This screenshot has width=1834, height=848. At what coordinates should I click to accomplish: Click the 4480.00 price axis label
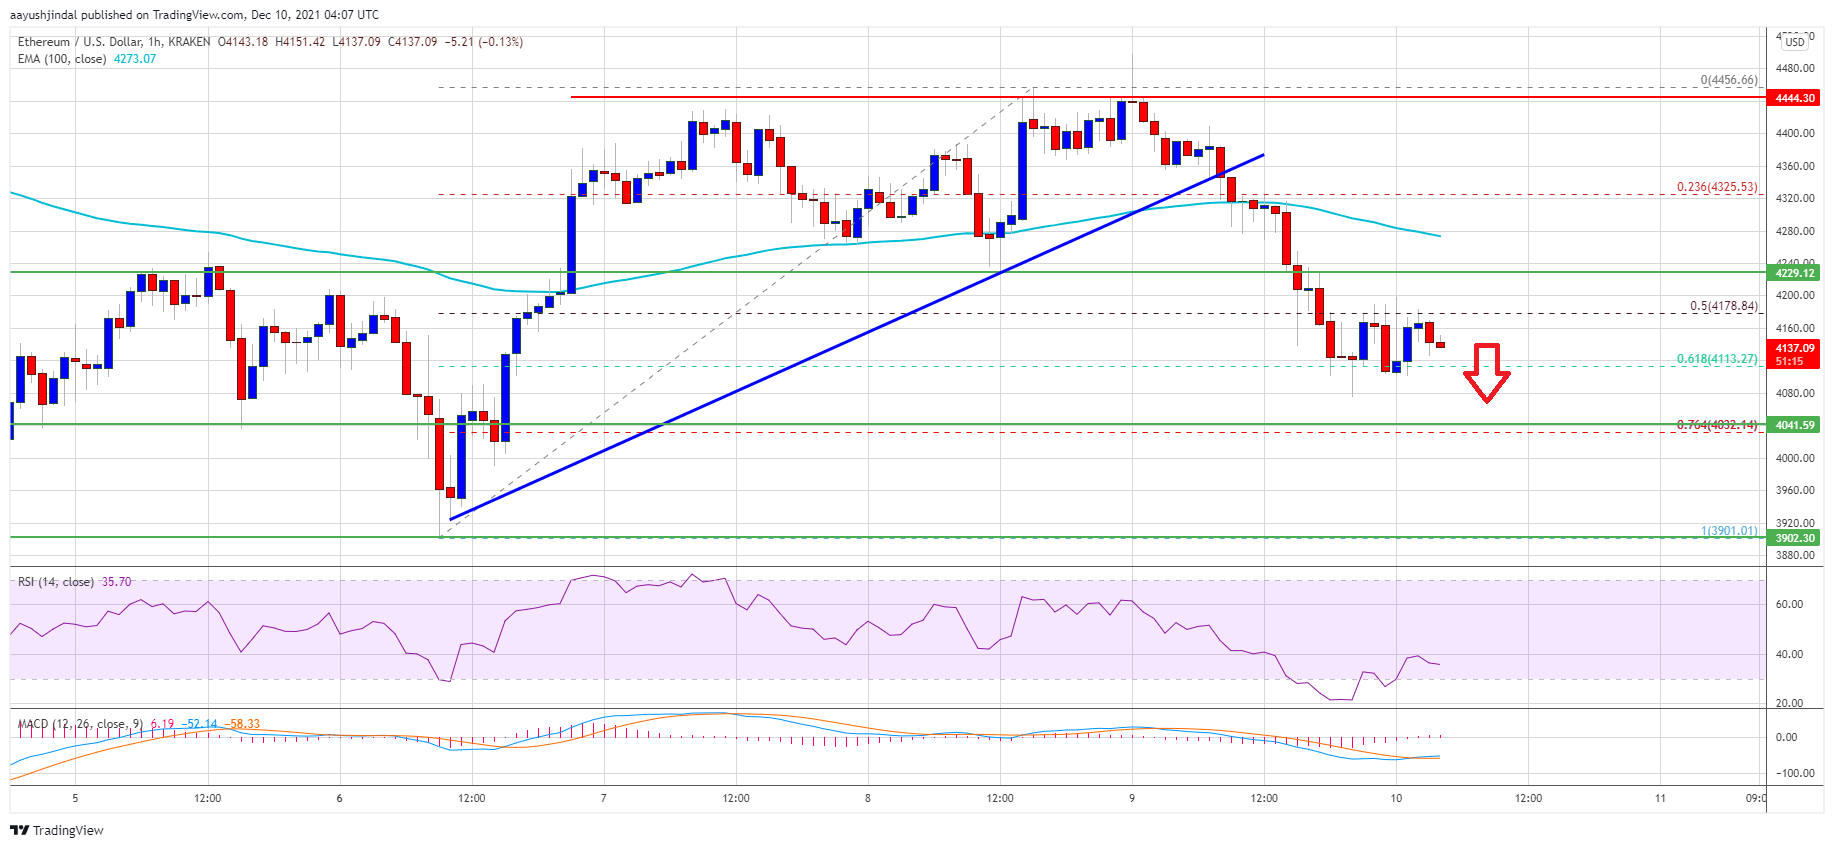(x=1795, y=68)
